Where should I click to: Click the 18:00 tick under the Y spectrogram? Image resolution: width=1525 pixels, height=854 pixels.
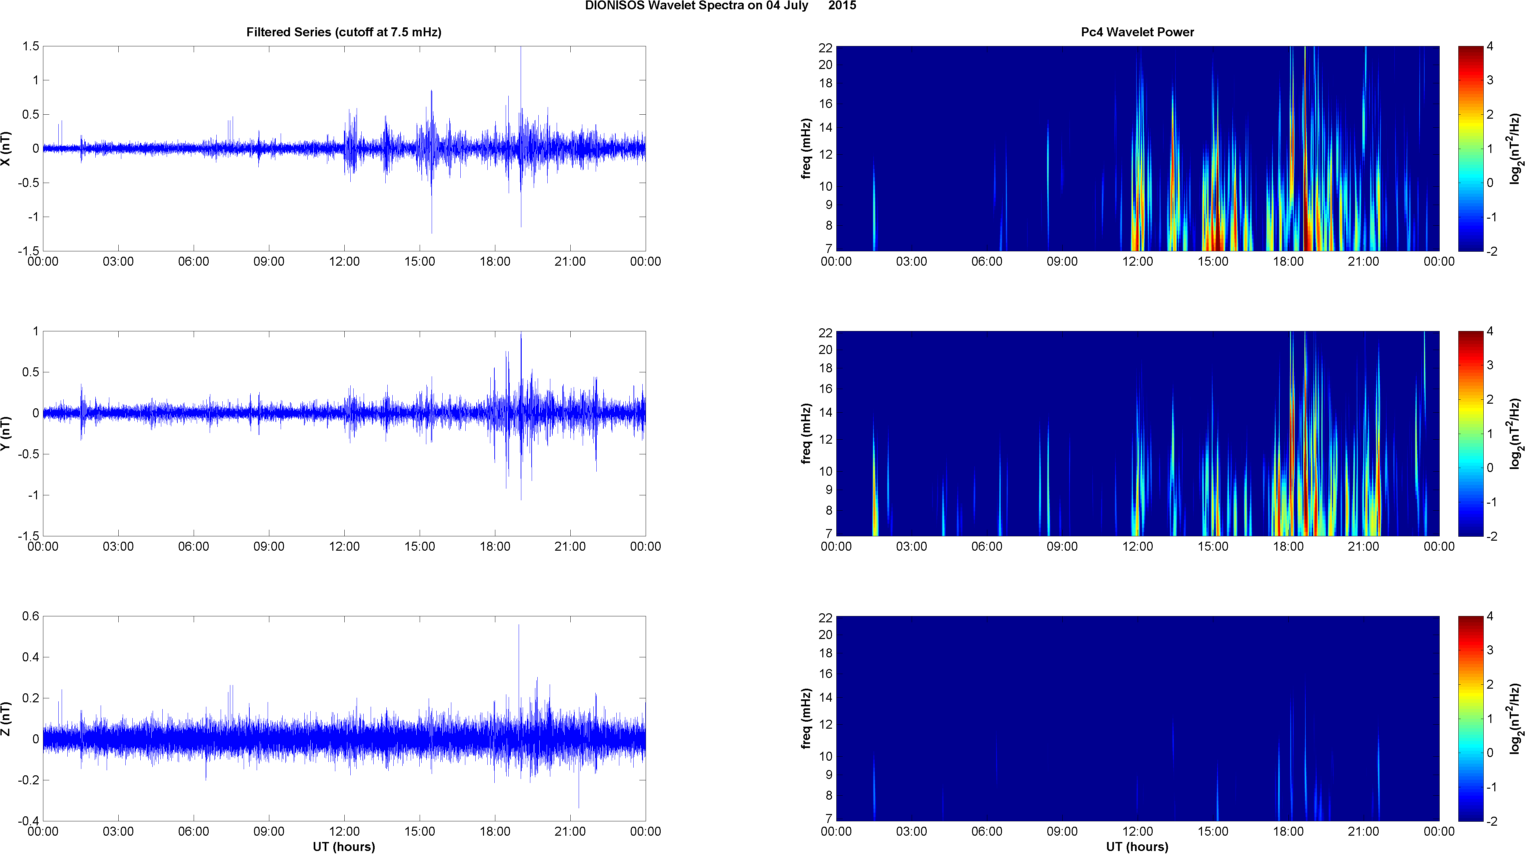1288,547
